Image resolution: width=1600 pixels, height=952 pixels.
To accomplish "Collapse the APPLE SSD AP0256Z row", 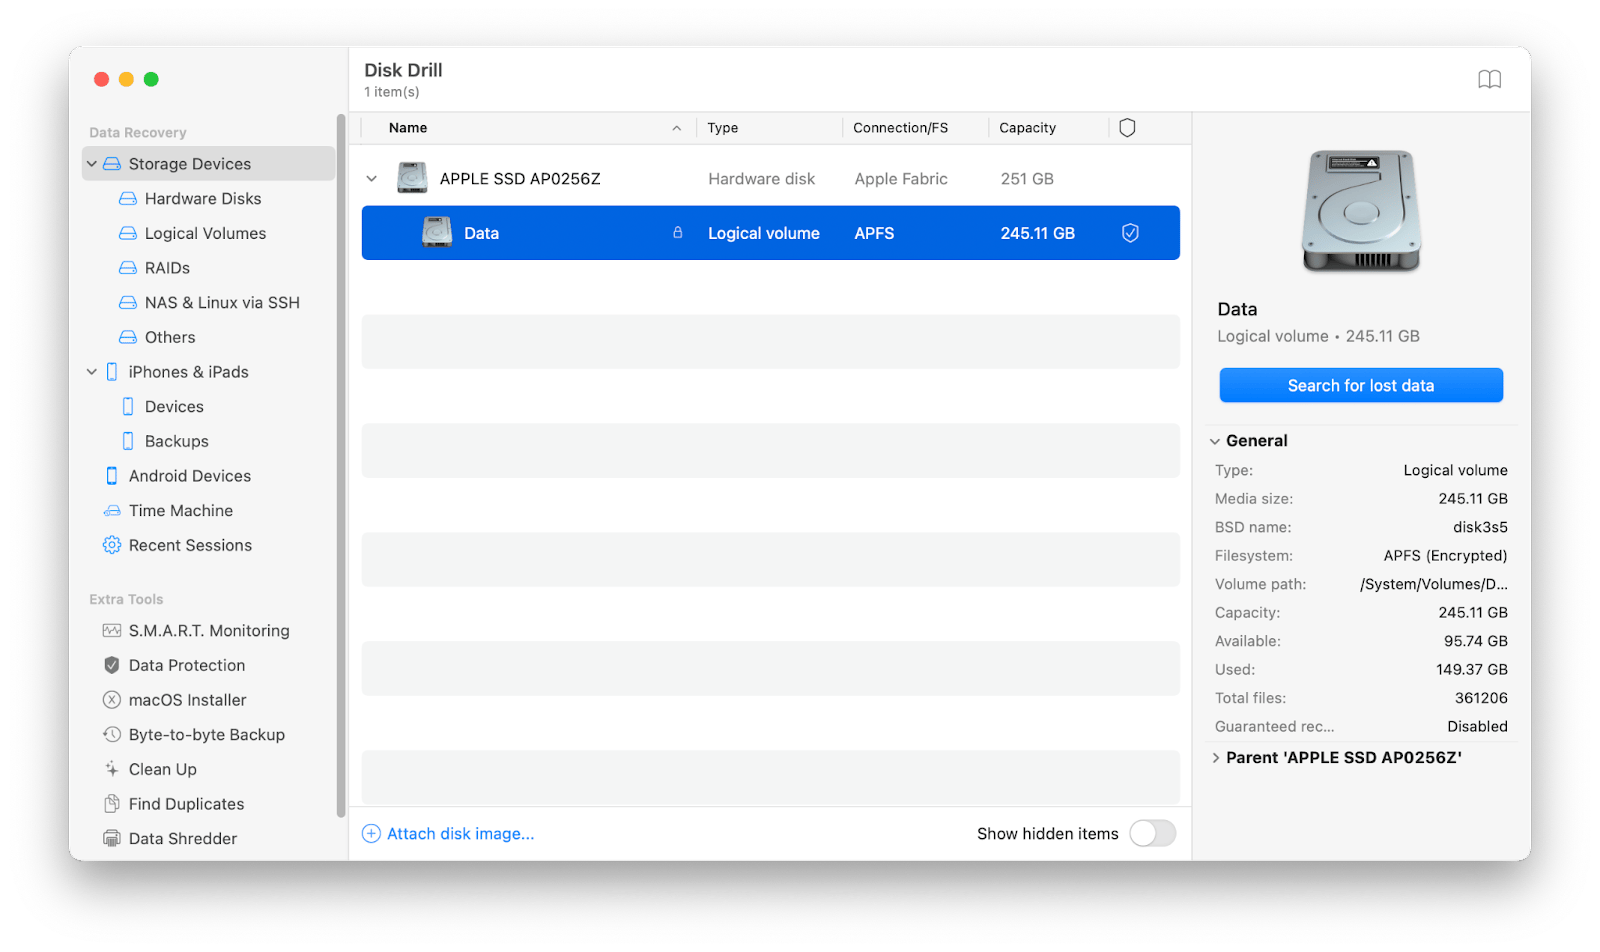I will click(372, 179).
